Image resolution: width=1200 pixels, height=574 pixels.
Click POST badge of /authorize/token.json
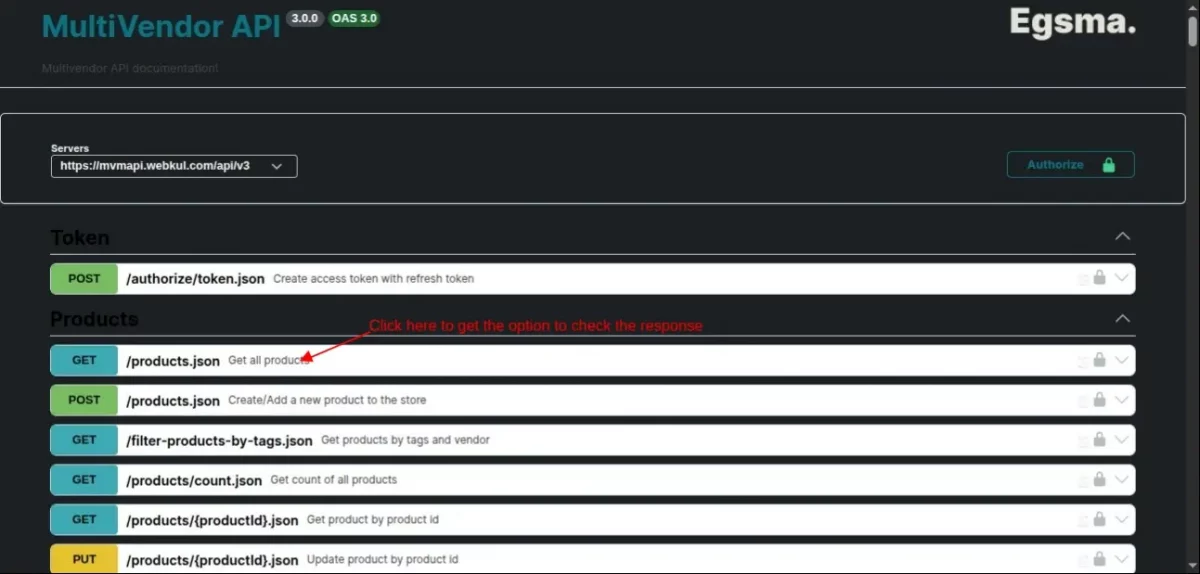84,279
